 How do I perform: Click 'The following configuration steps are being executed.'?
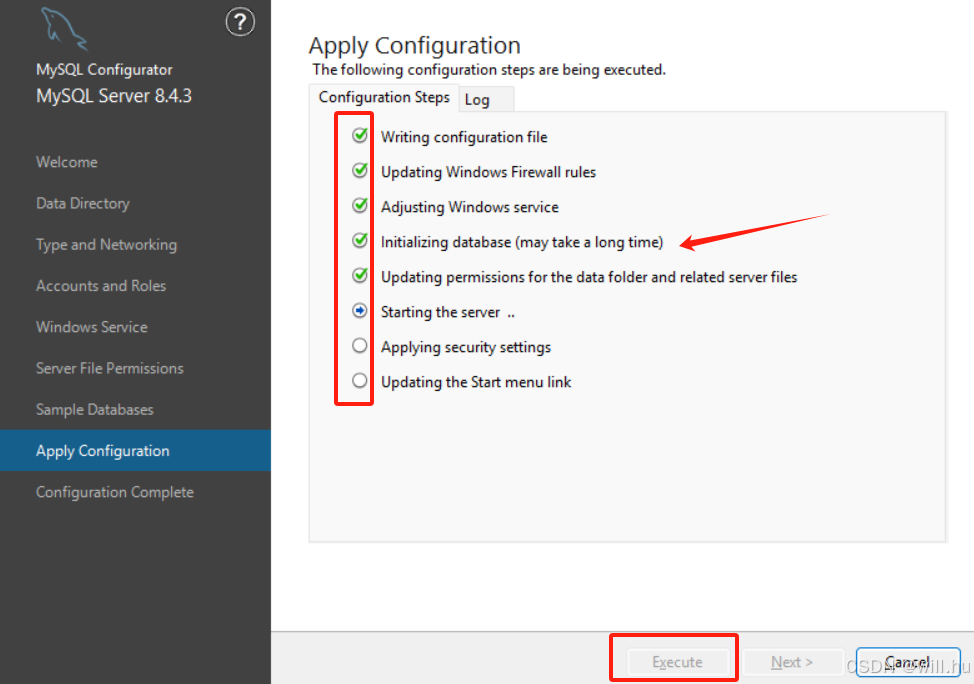pos(489,70)
